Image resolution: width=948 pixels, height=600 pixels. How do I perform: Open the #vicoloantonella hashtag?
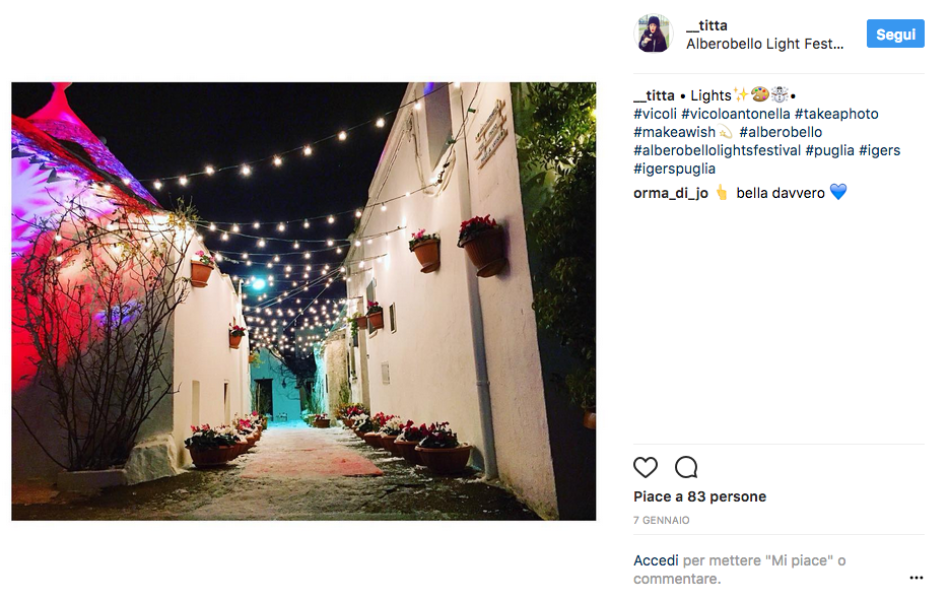click(x=735, y=114)
